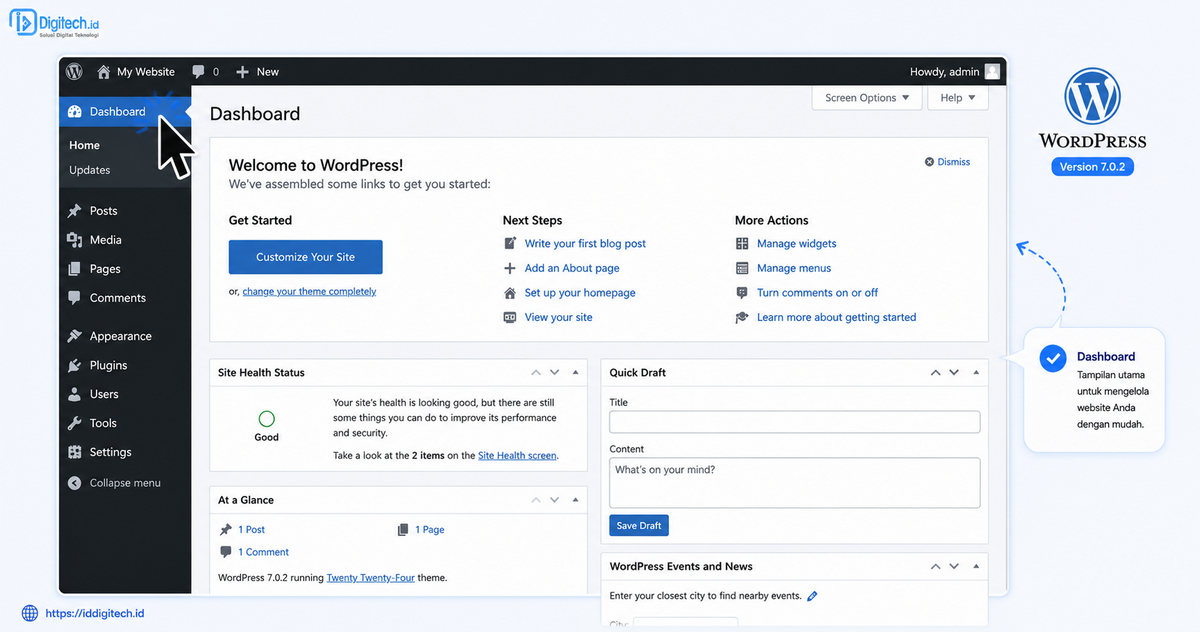Image resolution: width=1200 pixels, height=632 pixels.
Task: Click the Learn more about getting started link
Action: tap(837, 317)
